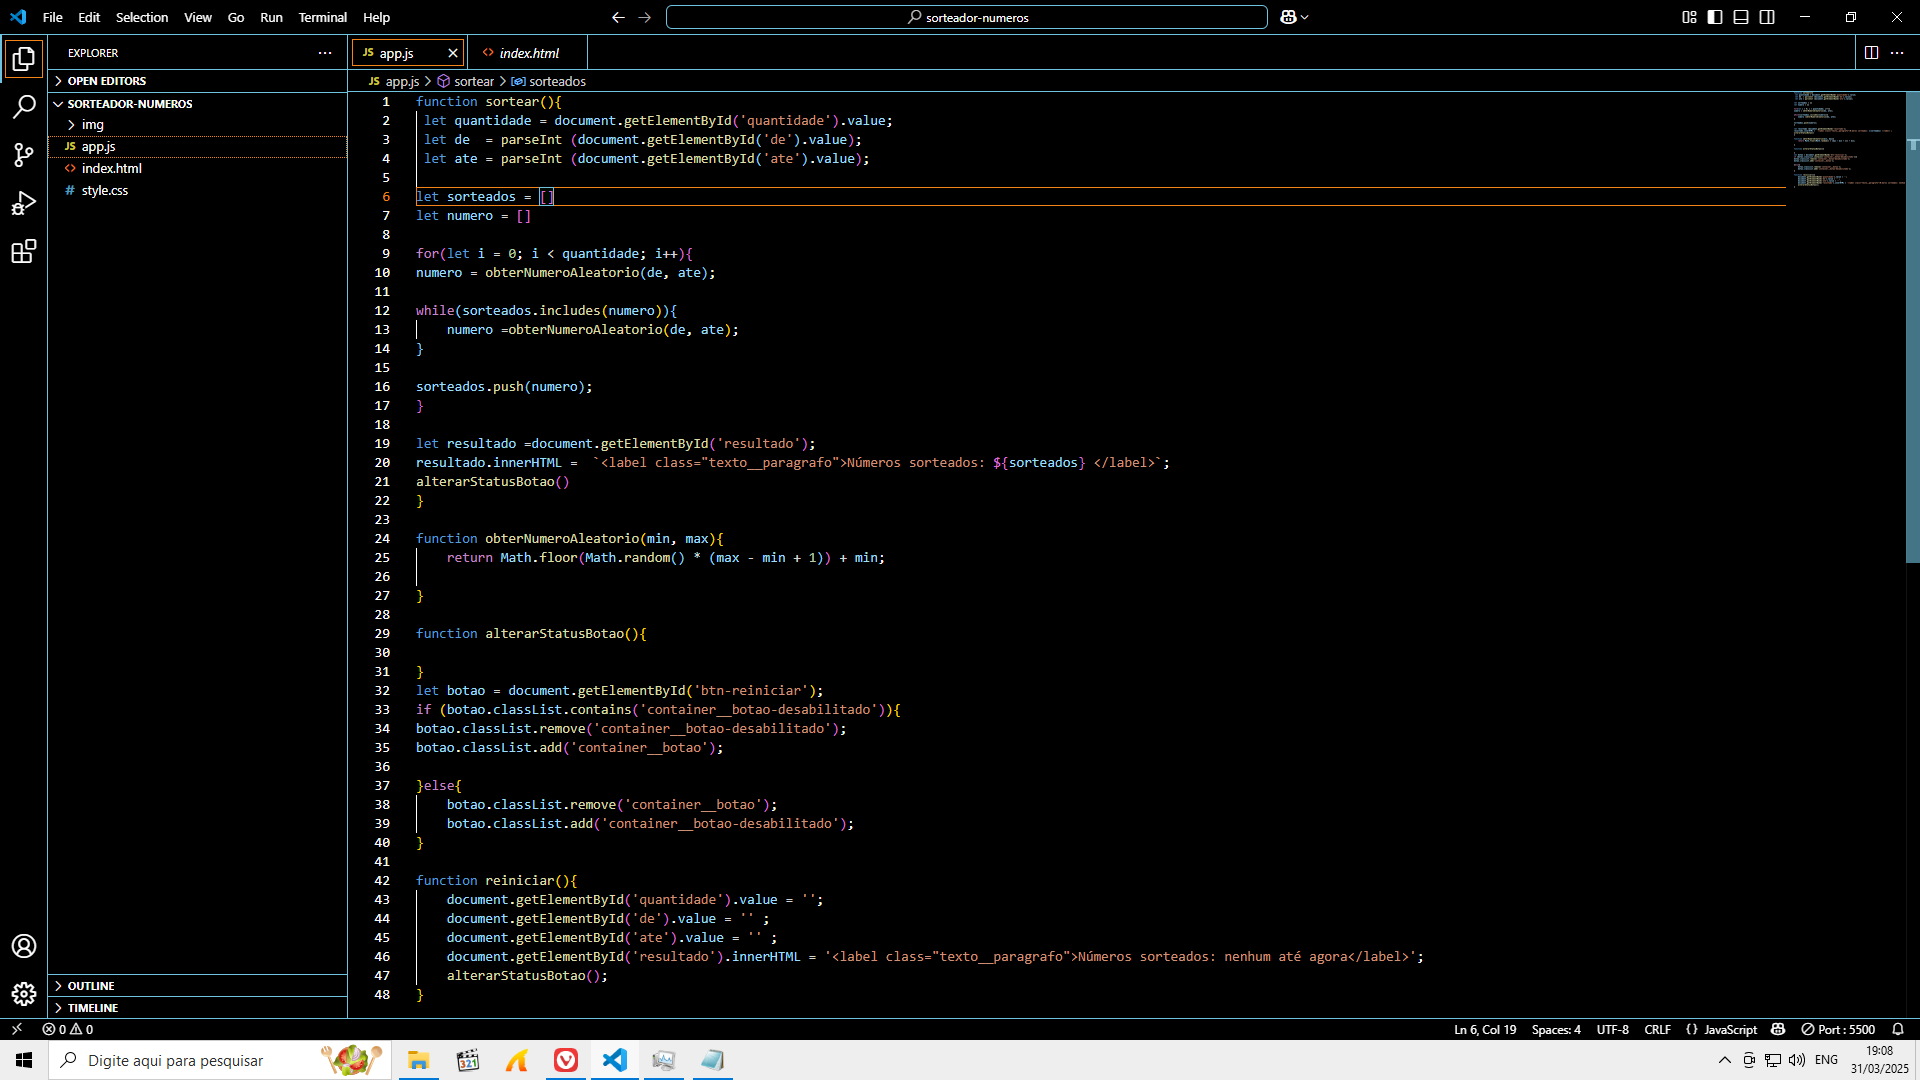
Task: Click Visual Studio Code taskbar icon
Action: pos(615,1060)
